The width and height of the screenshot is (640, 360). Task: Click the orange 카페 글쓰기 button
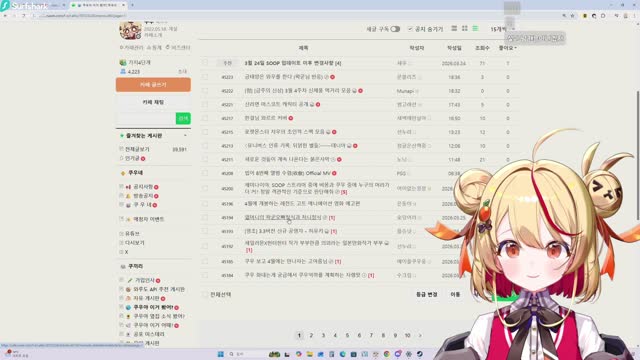coord(153,84)
